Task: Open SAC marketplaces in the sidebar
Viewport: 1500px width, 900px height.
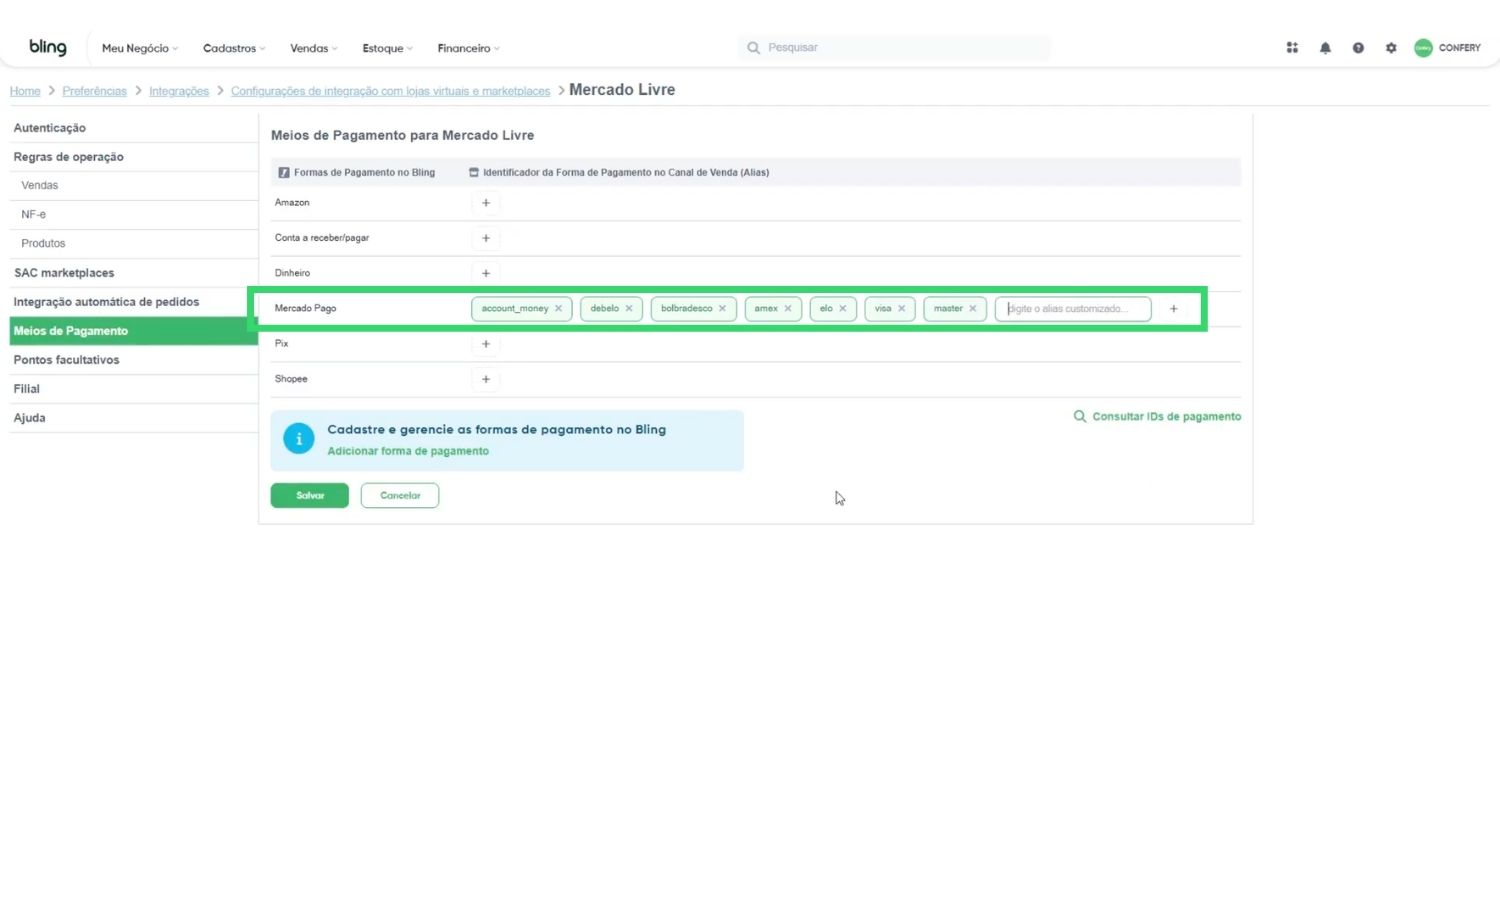Action: [x=134, y=273]
